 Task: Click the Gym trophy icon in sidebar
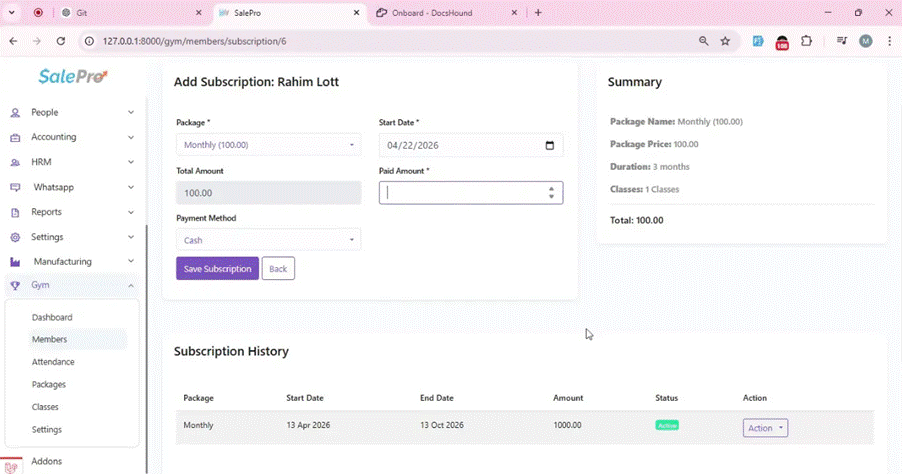(15, 286)
